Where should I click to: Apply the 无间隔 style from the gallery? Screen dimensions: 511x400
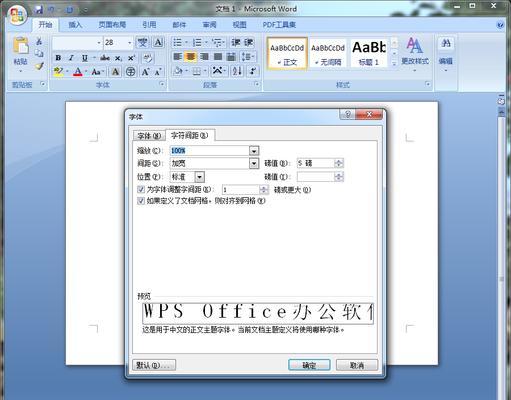(x=328, y=53)
